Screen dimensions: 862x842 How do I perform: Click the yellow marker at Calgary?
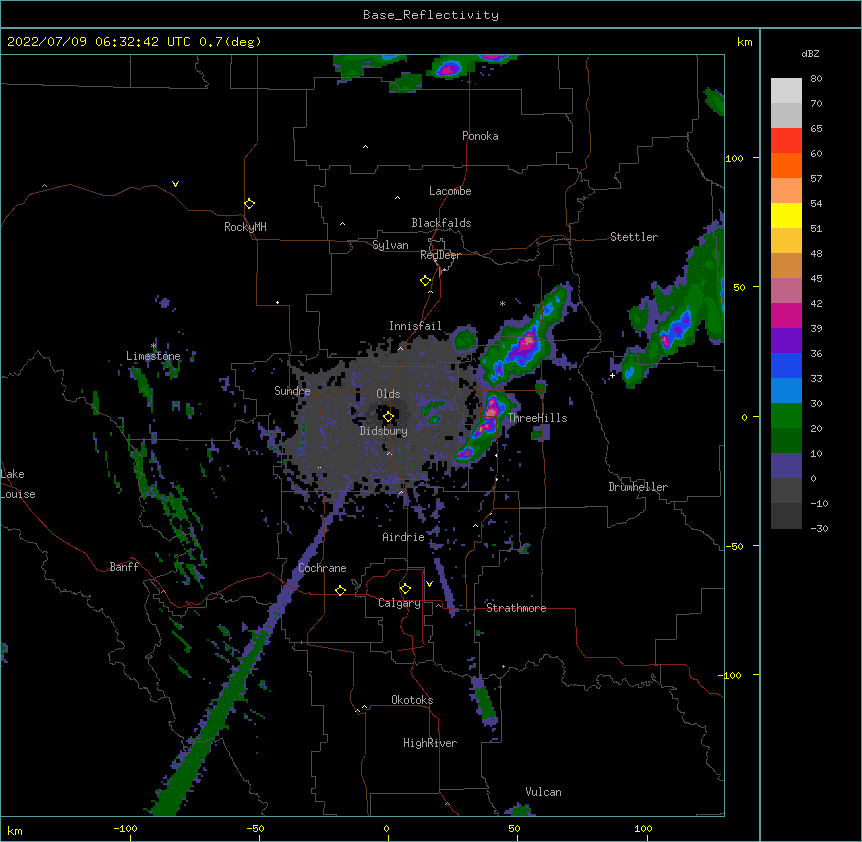pyautogui.click(x=405, y=589)
